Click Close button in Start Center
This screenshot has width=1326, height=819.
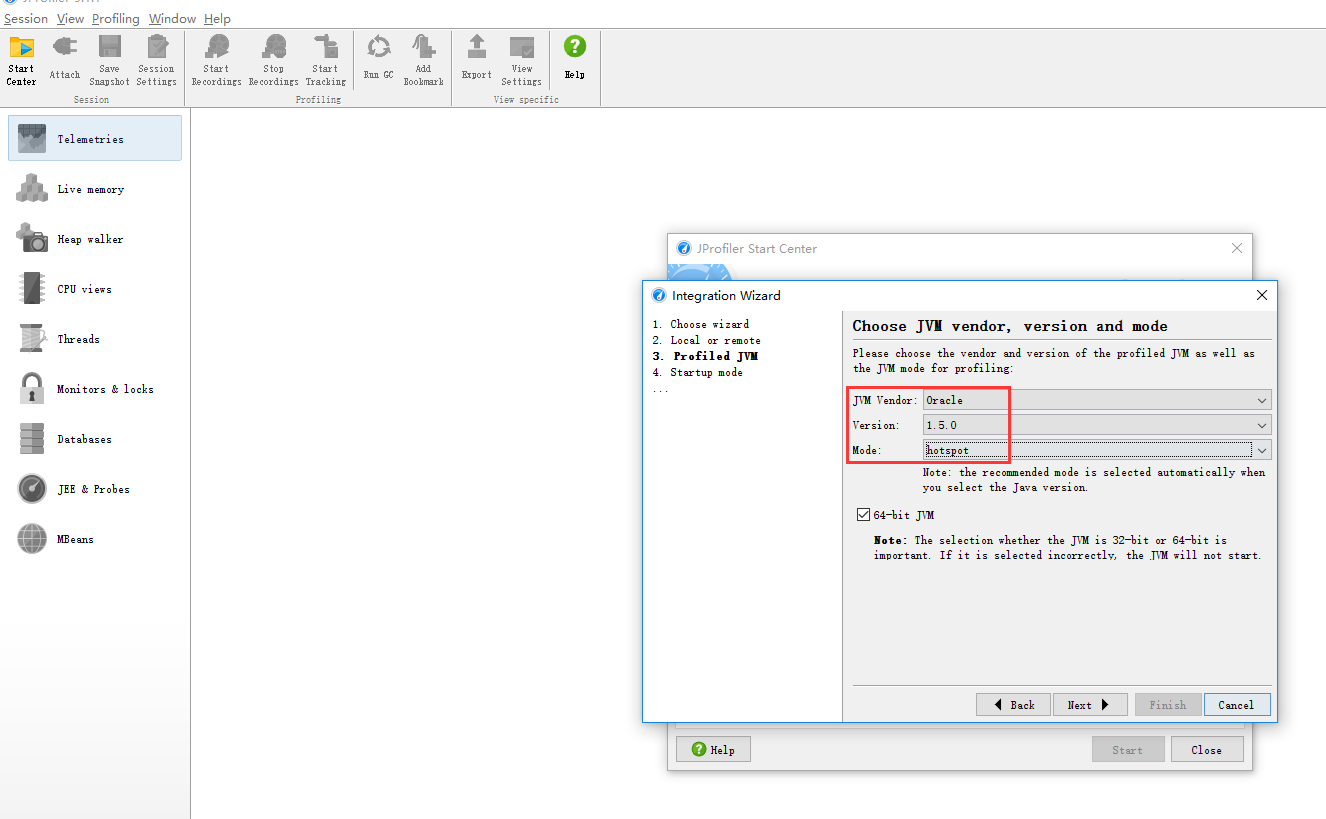tap(1206, 749)
